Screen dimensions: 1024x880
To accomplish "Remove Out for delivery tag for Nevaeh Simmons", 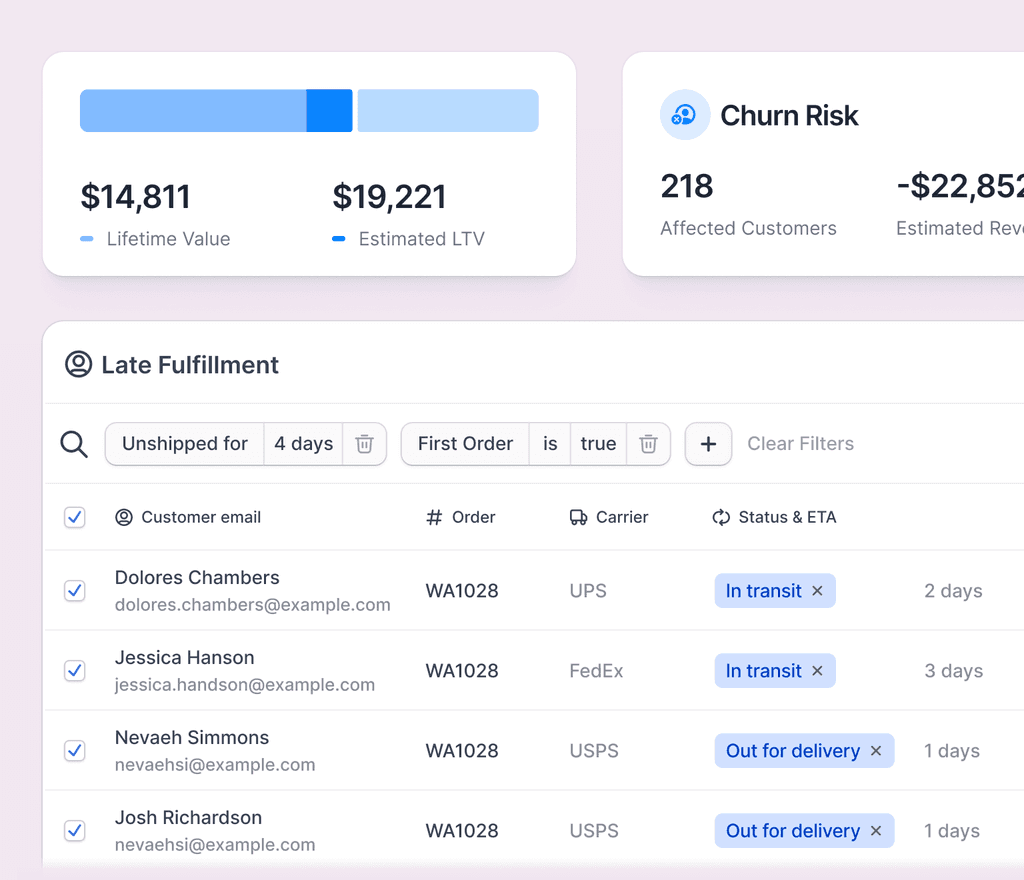I will tap(876, 751).
